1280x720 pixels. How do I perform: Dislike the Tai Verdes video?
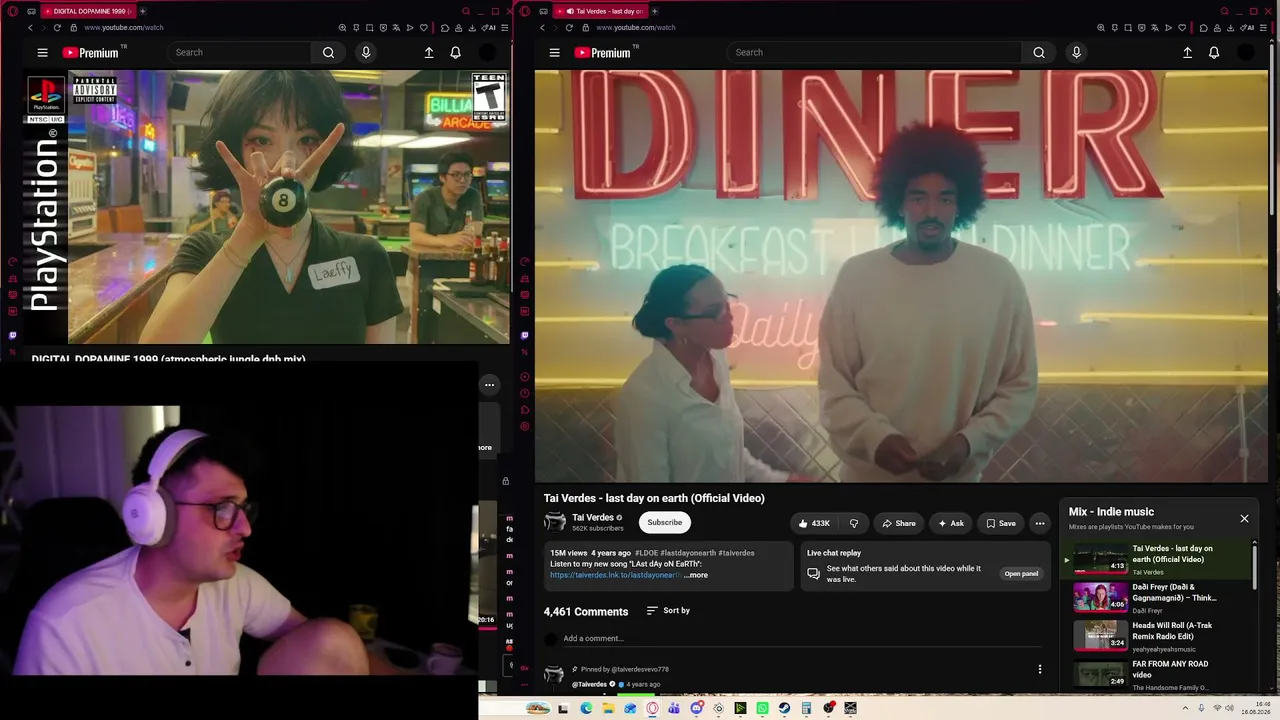tap(853, 523)
